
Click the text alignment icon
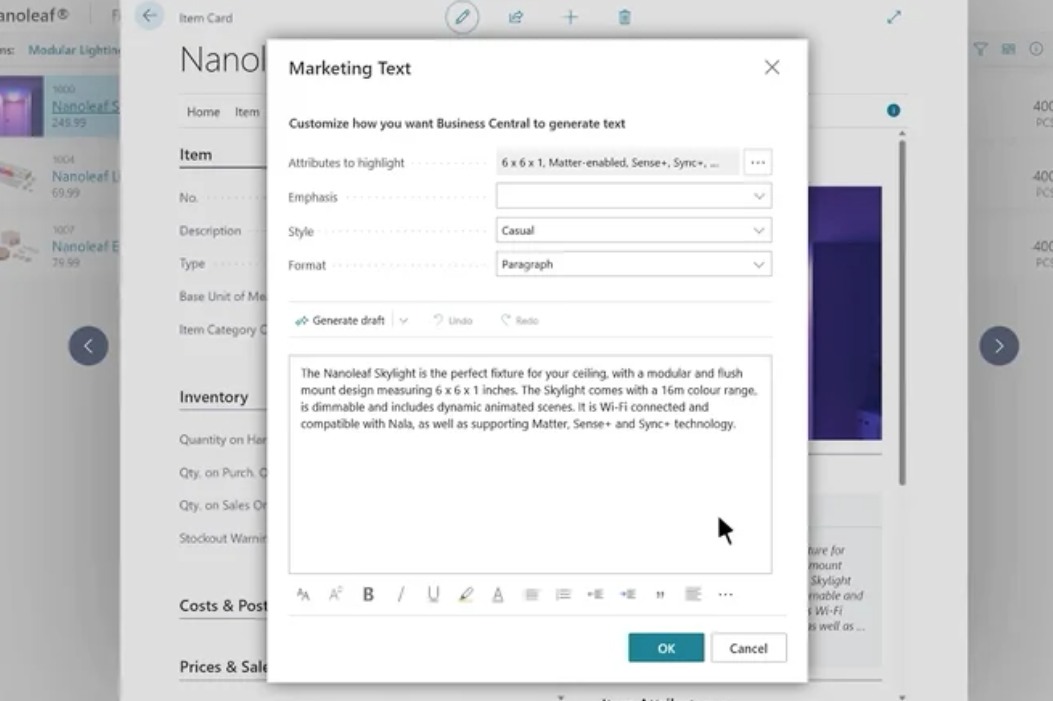tap(692, 594)
